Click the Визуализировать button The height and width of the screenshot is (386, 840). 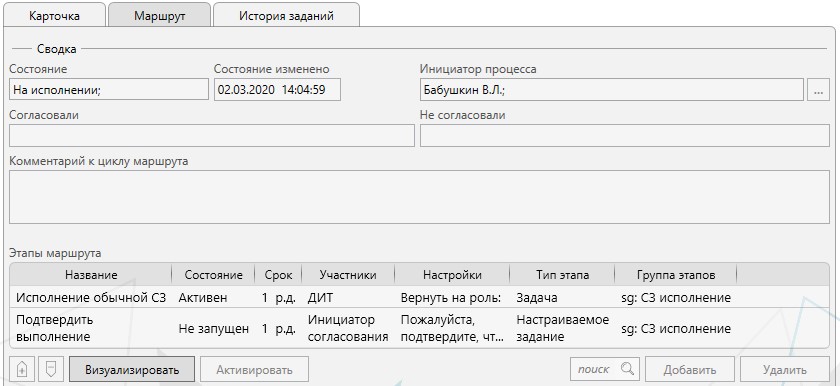tap(132, 369)
